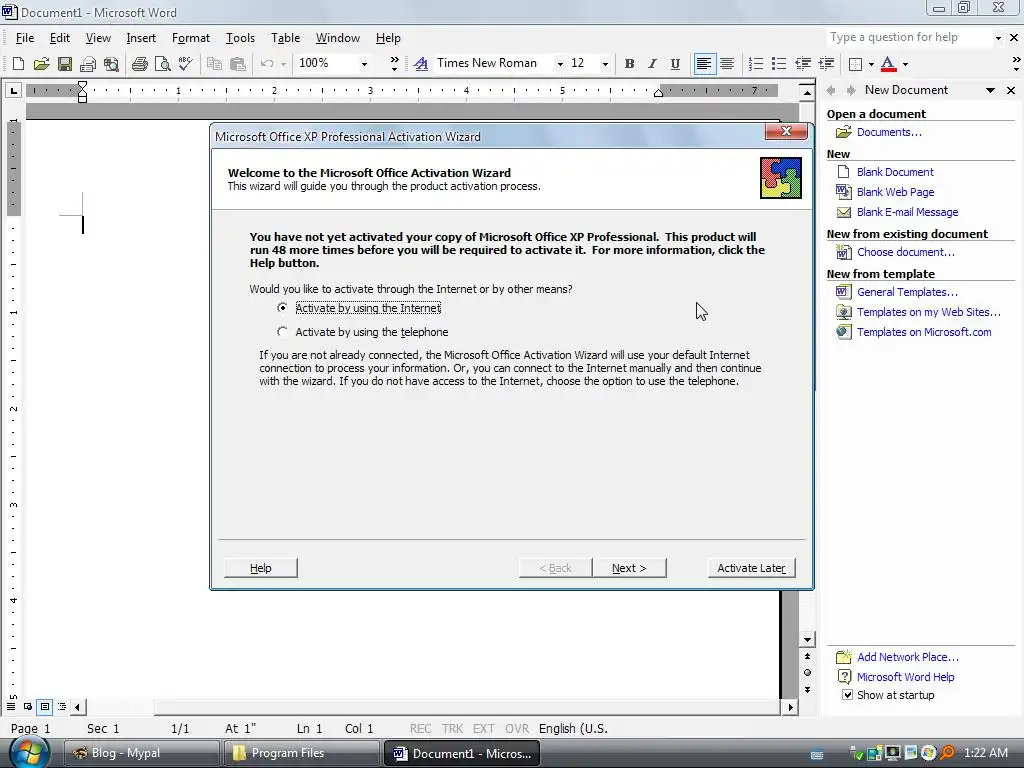Viewport: 1024px width, 768px height.
Task: Click the Paste toolbar icon
Action: coord(238,63)
